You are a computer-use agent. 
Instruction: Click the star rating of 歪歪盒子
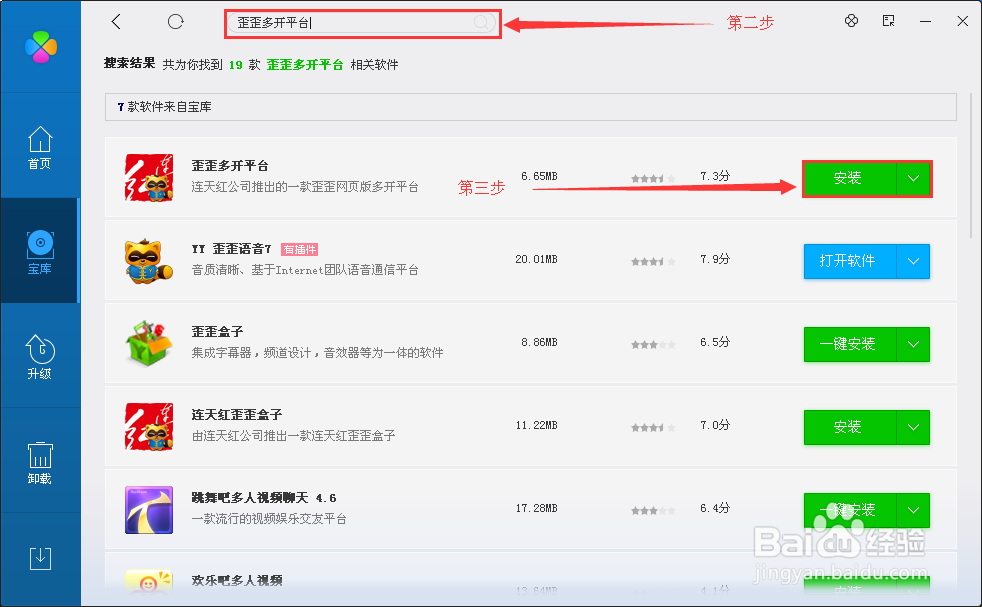653,345
